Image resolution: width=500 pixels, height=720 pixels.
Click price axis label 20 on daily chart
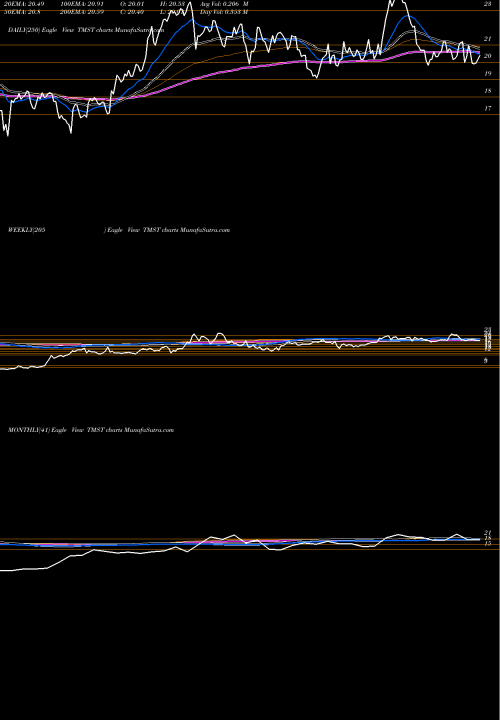(488, 56)
